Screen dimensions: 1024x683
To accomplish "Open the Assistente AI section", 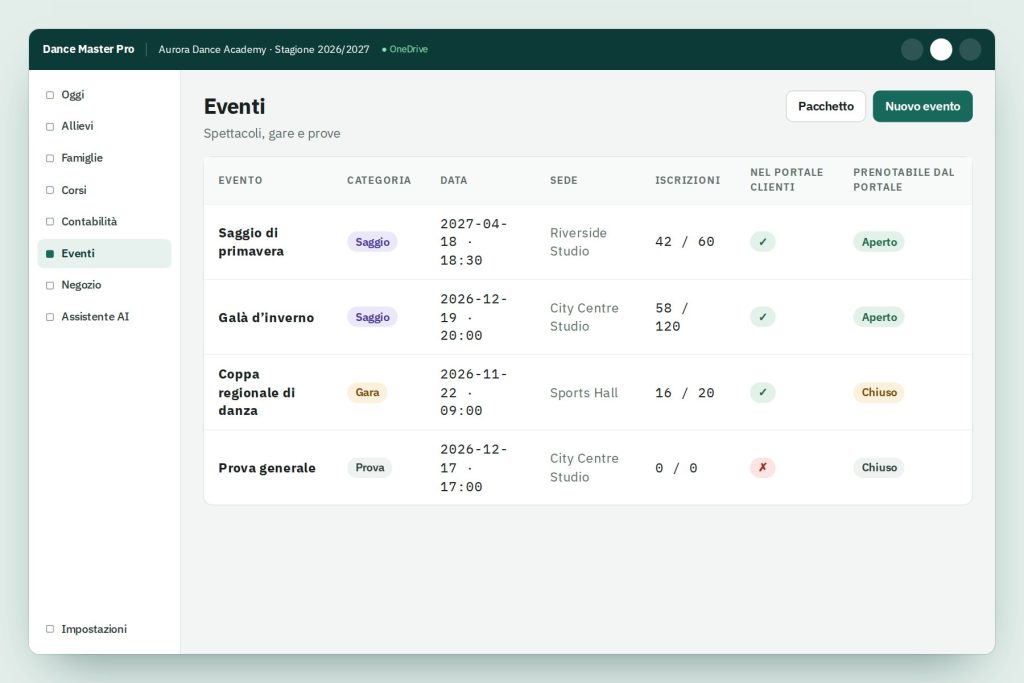I will click(104, 317).
